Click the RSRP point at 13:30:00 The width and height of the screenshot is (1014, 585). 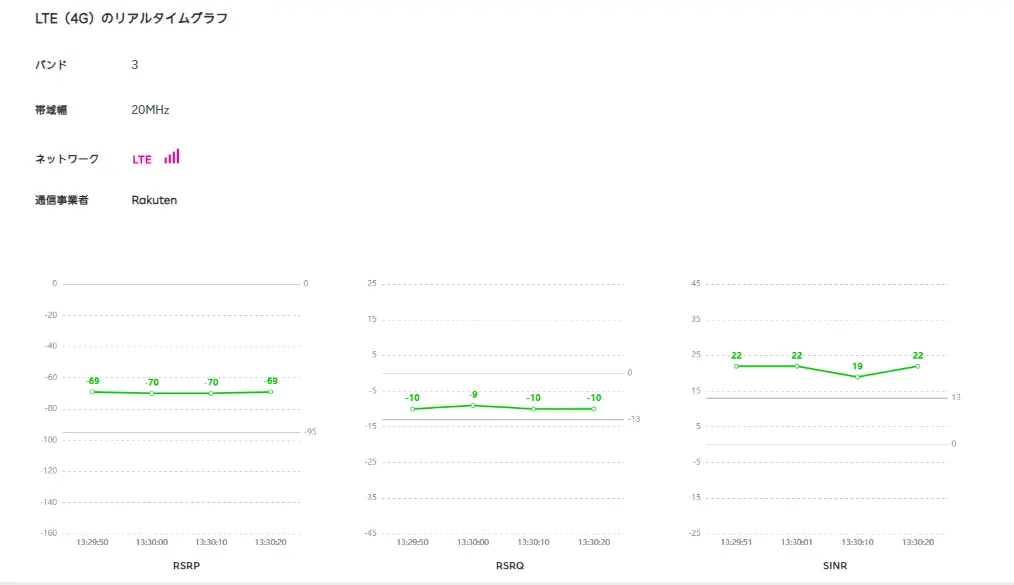click(x=152, y=393)
